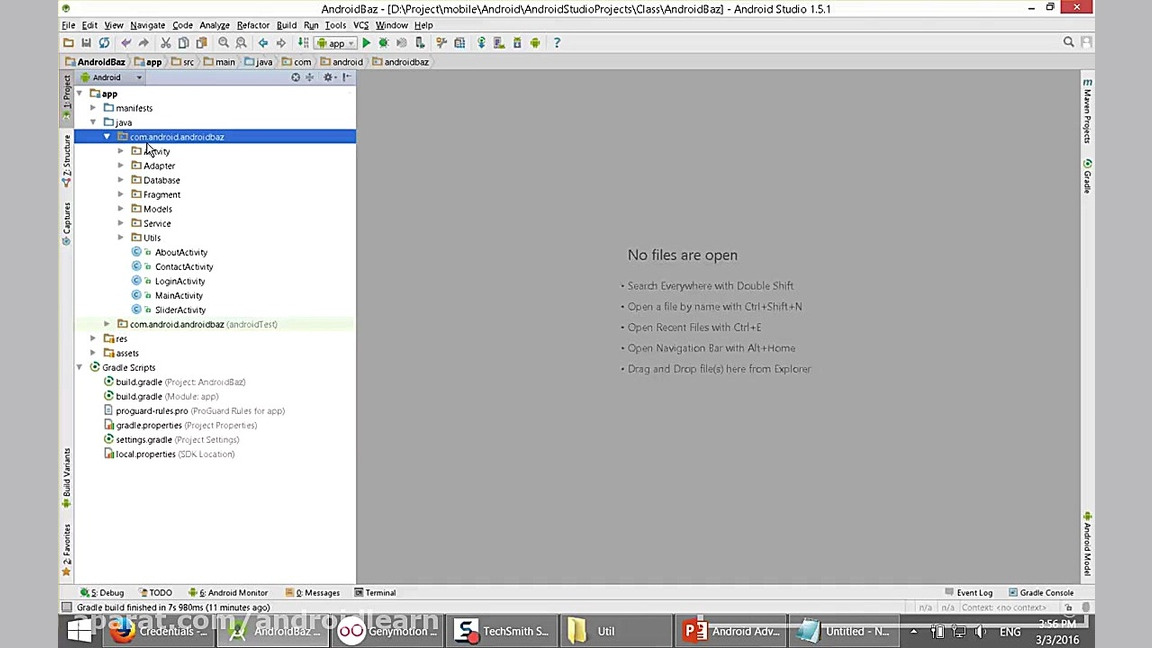Run the app with the green play icon
This screenshot has width=1152, height=648.
point(366,43)
